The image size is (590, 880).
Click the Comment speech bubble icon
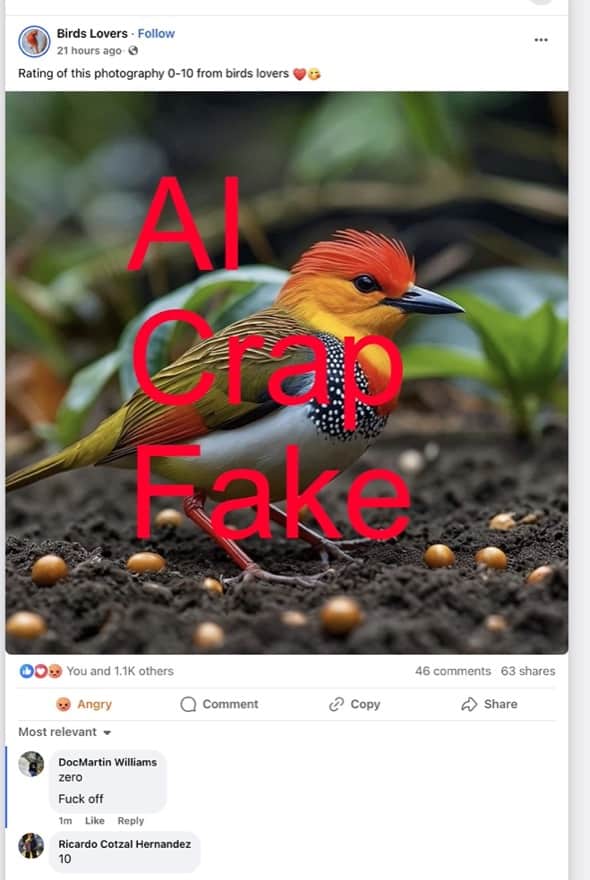(188, 704)
